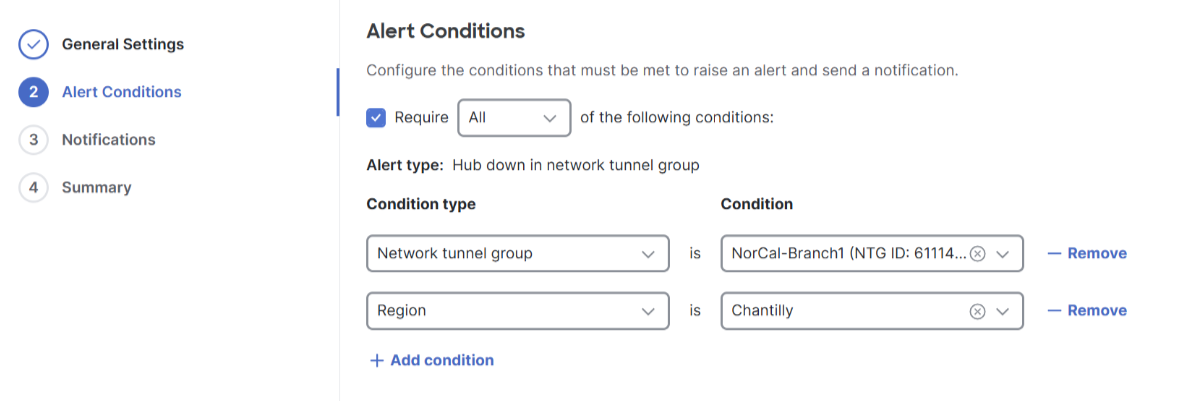Image resolution: width=1178 pixels, height=401 pixels.
Task: Click the plus icon beside Add condition
Action: pos(376,360)
